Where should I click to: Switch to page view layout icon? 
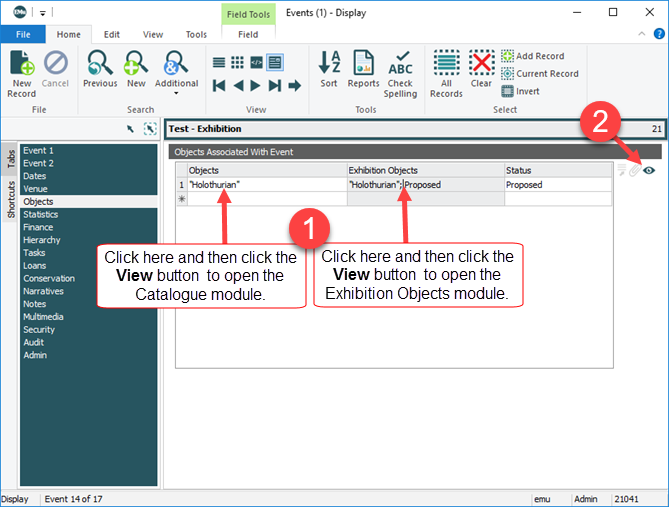pyautogui.click(x=274, y=62)
